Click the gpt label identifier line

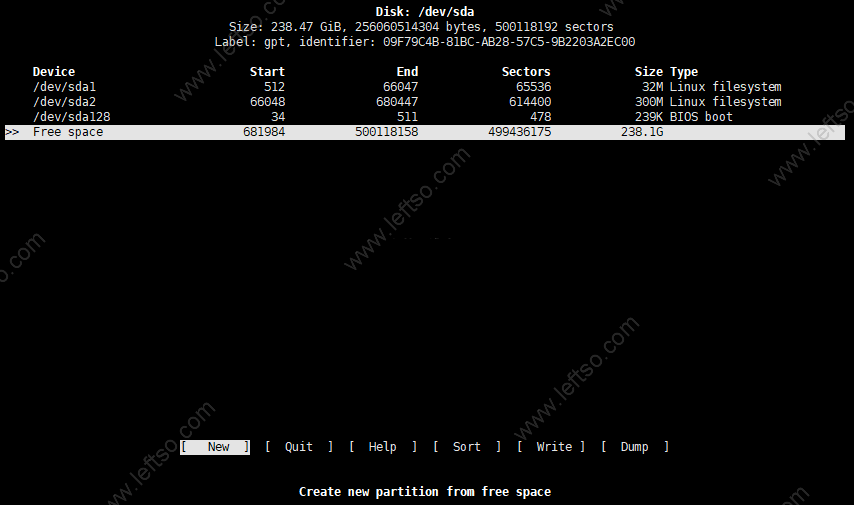tap(424, 42)
